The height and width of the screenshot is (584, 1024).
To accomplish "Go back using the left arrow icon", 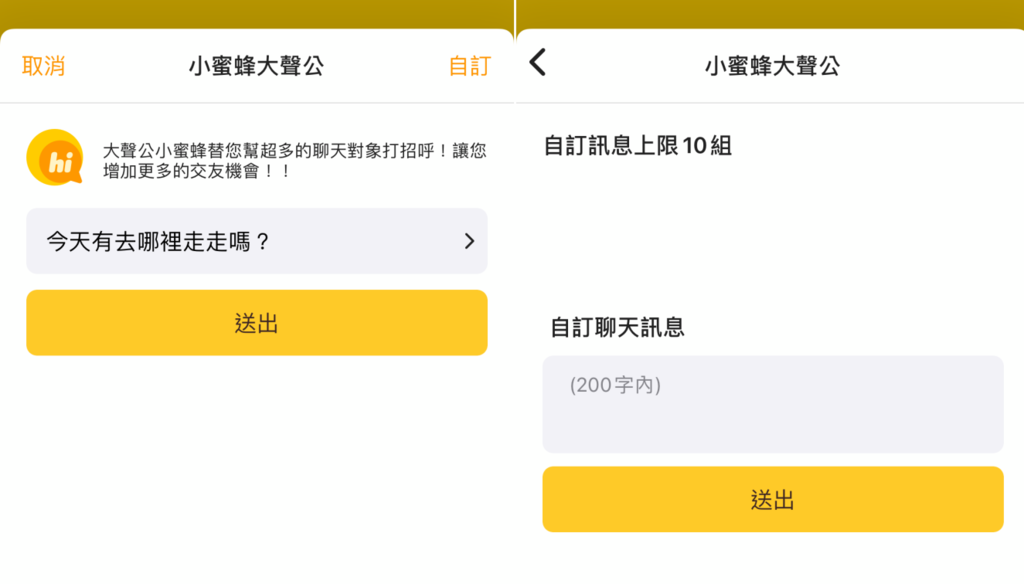I will [537, 63].
